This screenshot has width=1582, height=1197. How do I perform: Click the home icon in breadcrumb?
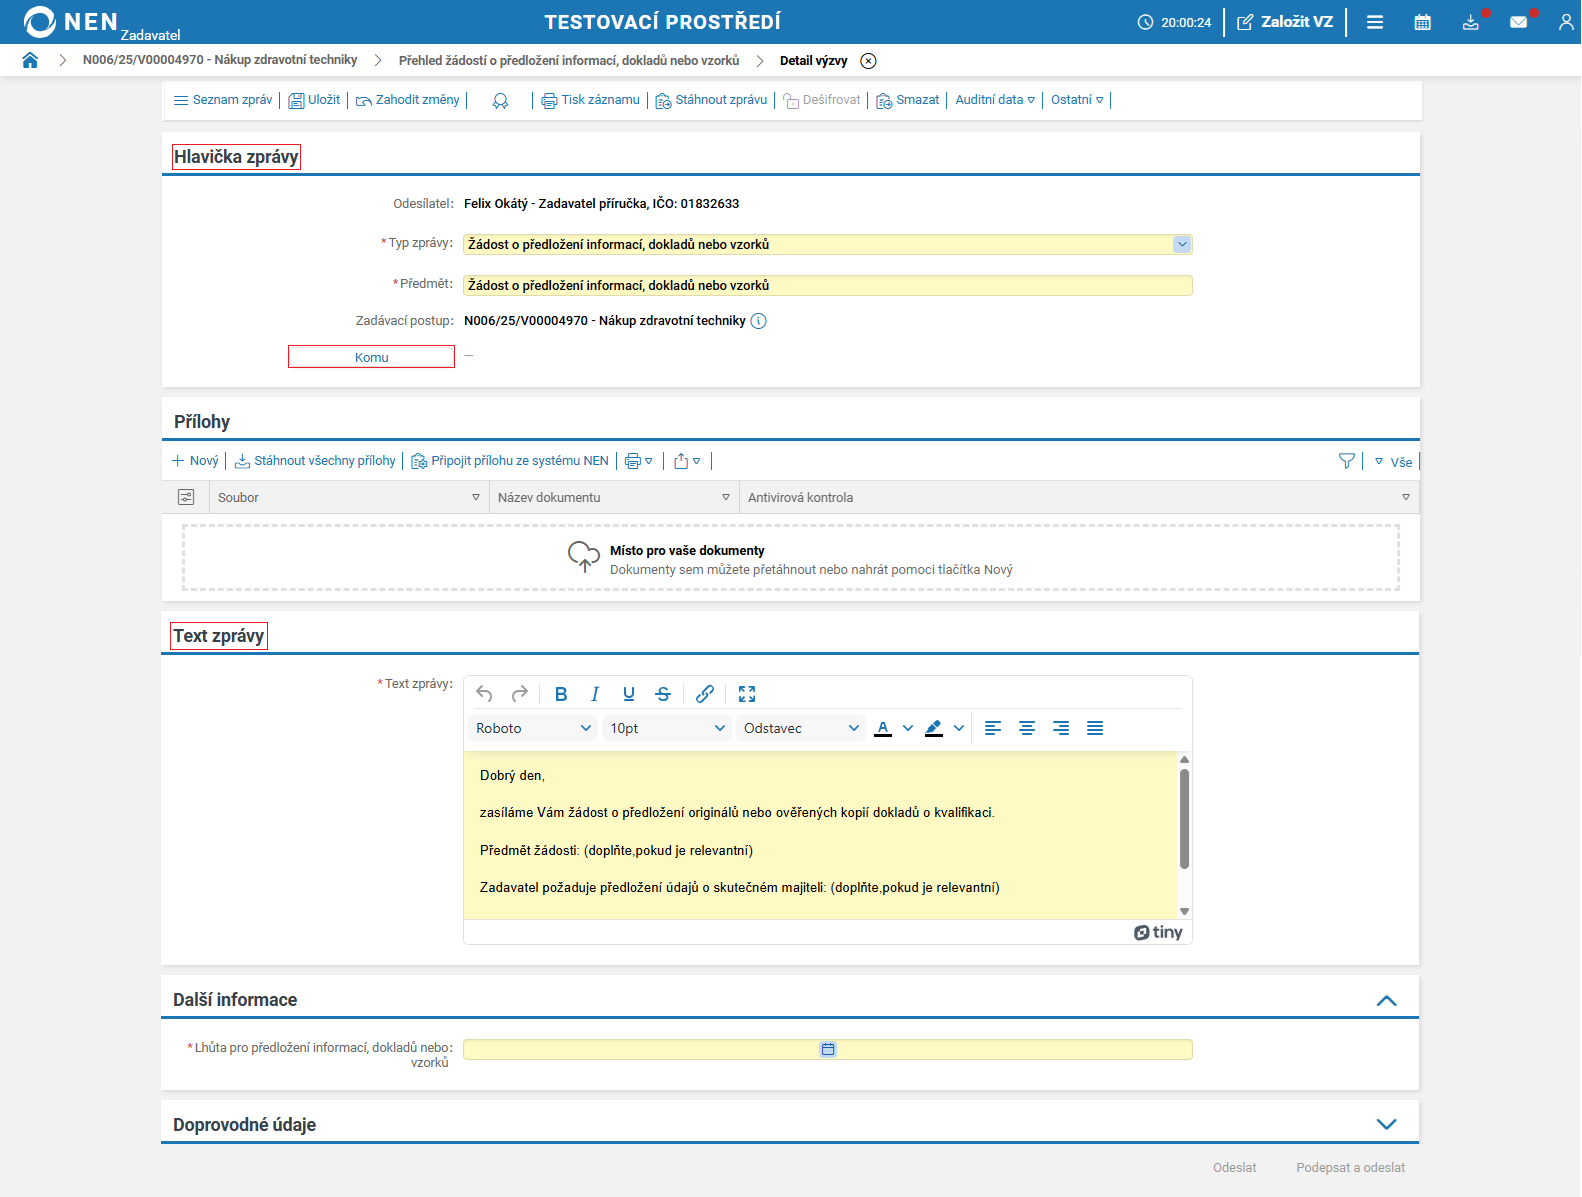(30, 60)
